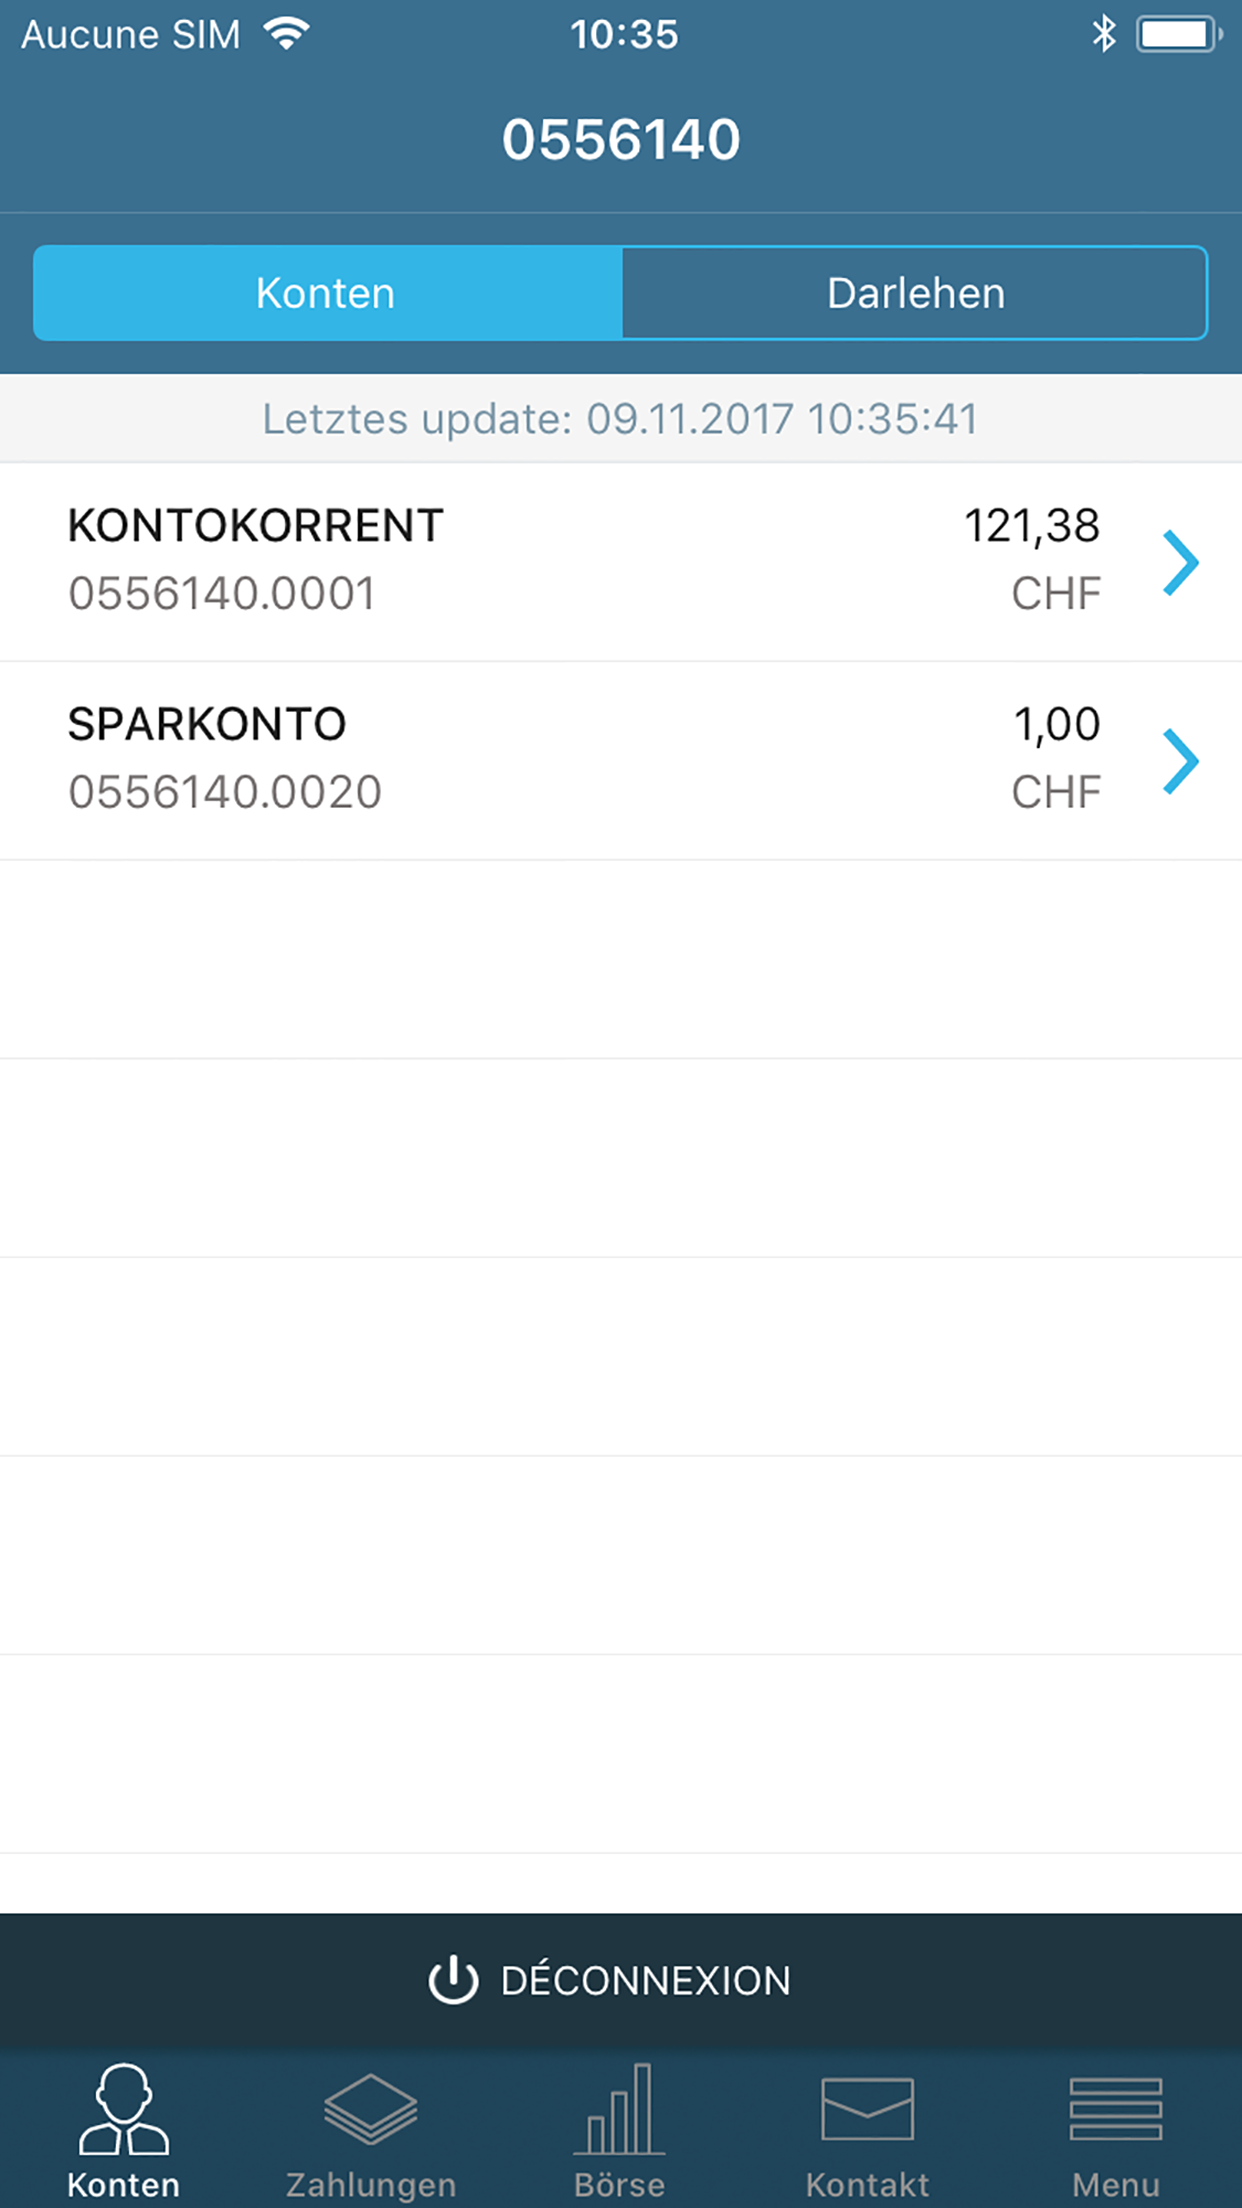This screenshot has width=1242, height=2208.
Task: Tap the 0556140 account title
Action: 621,139
